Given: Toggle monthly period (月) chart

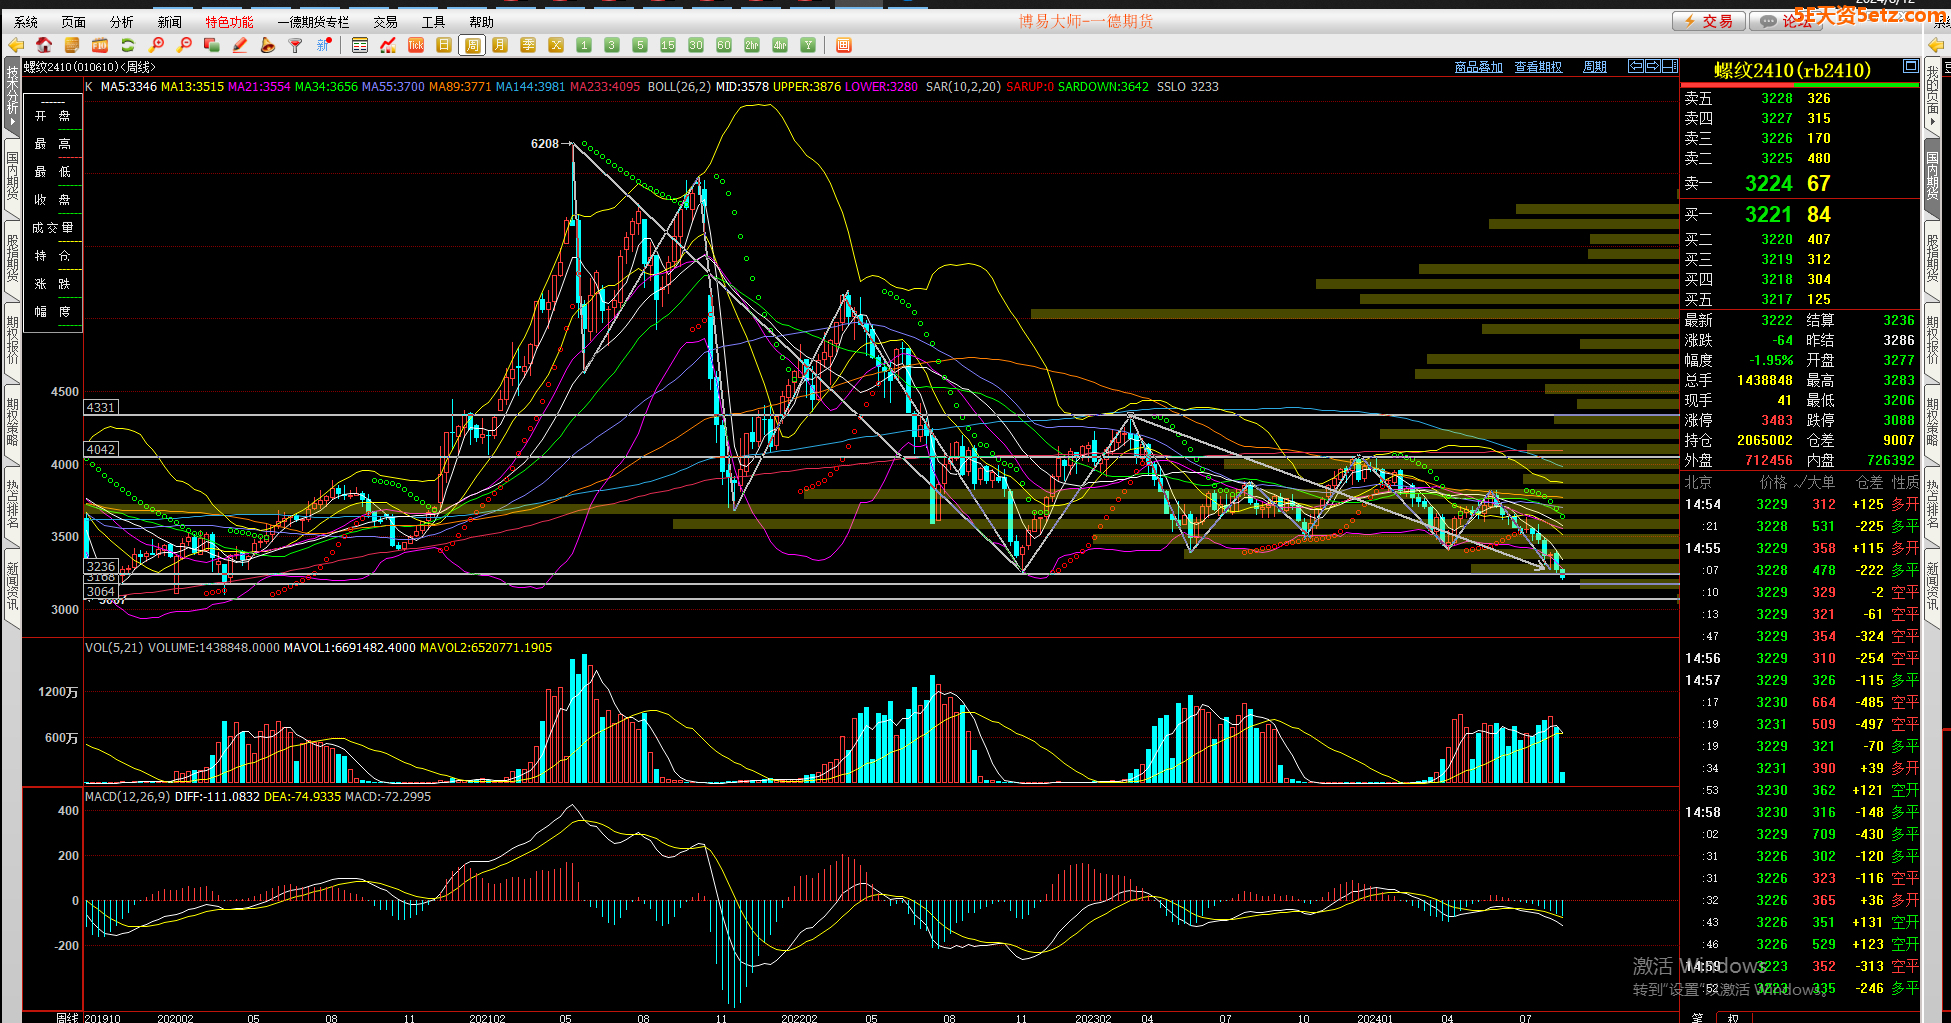Looking at the screenshot, I should [500, 45].
